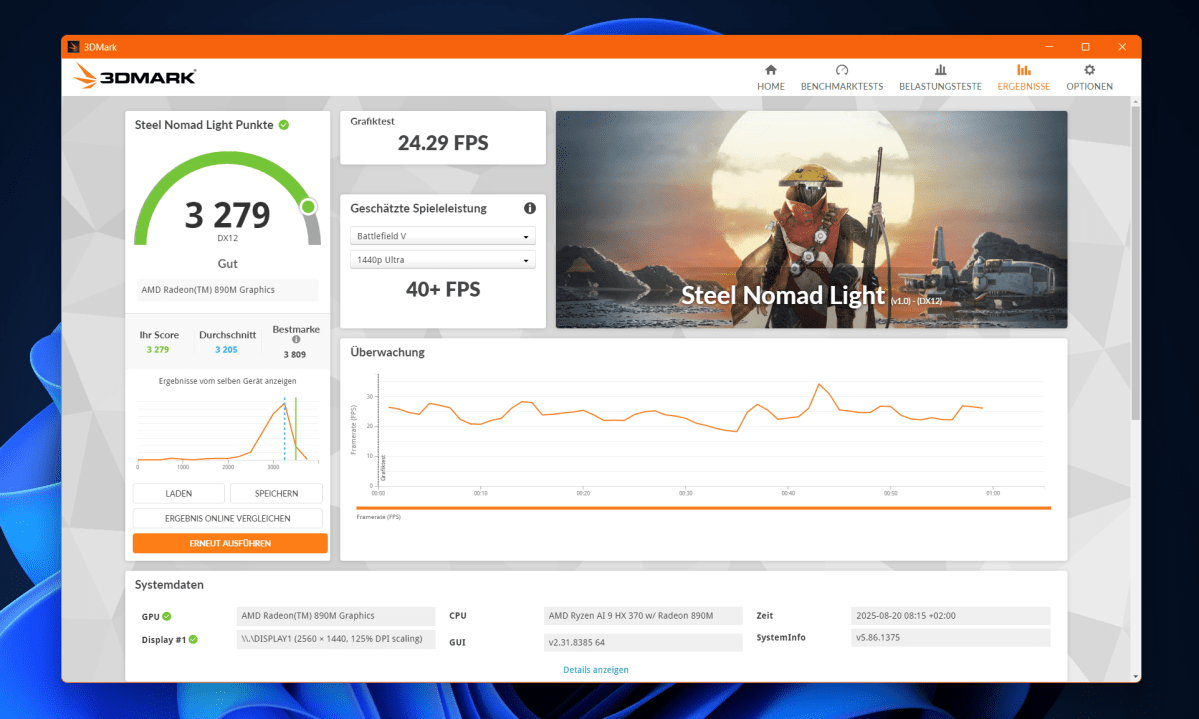The image size is (1199, 719).
Task: Click the framerate monitoring line chart
Action: (697, 434)
